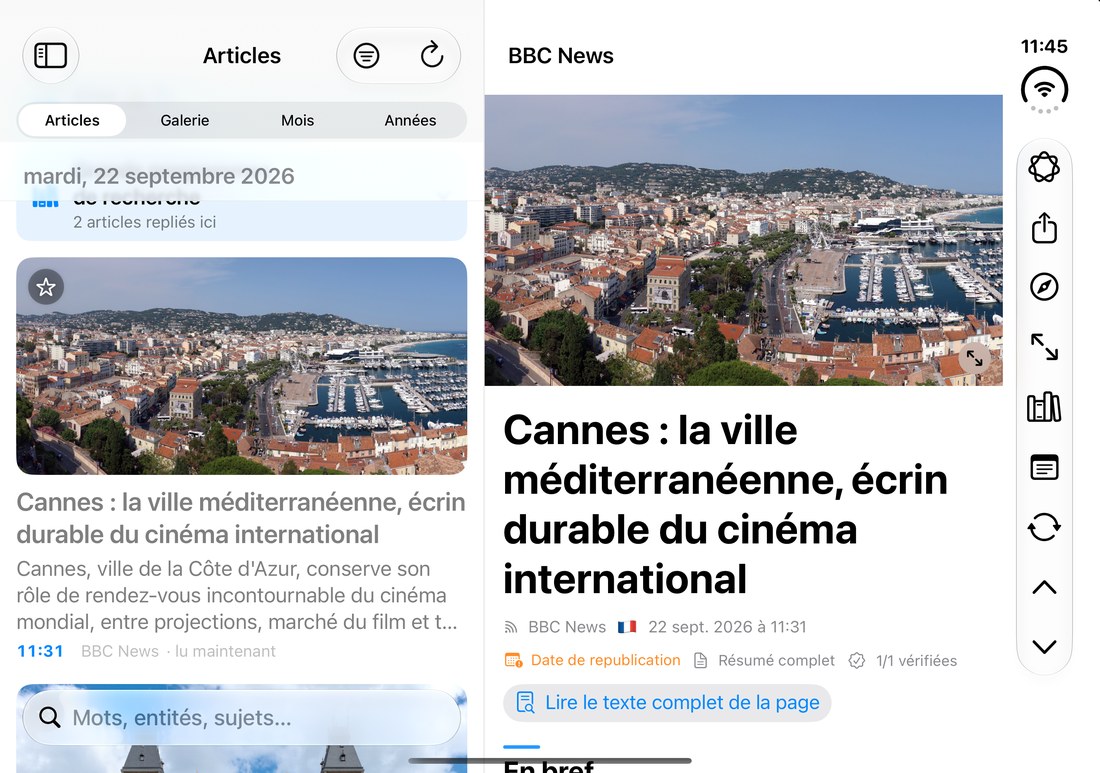
Task: Click the '1/1 vérifiées' badge
Action: pyautogui.click(x=916, y=661)
